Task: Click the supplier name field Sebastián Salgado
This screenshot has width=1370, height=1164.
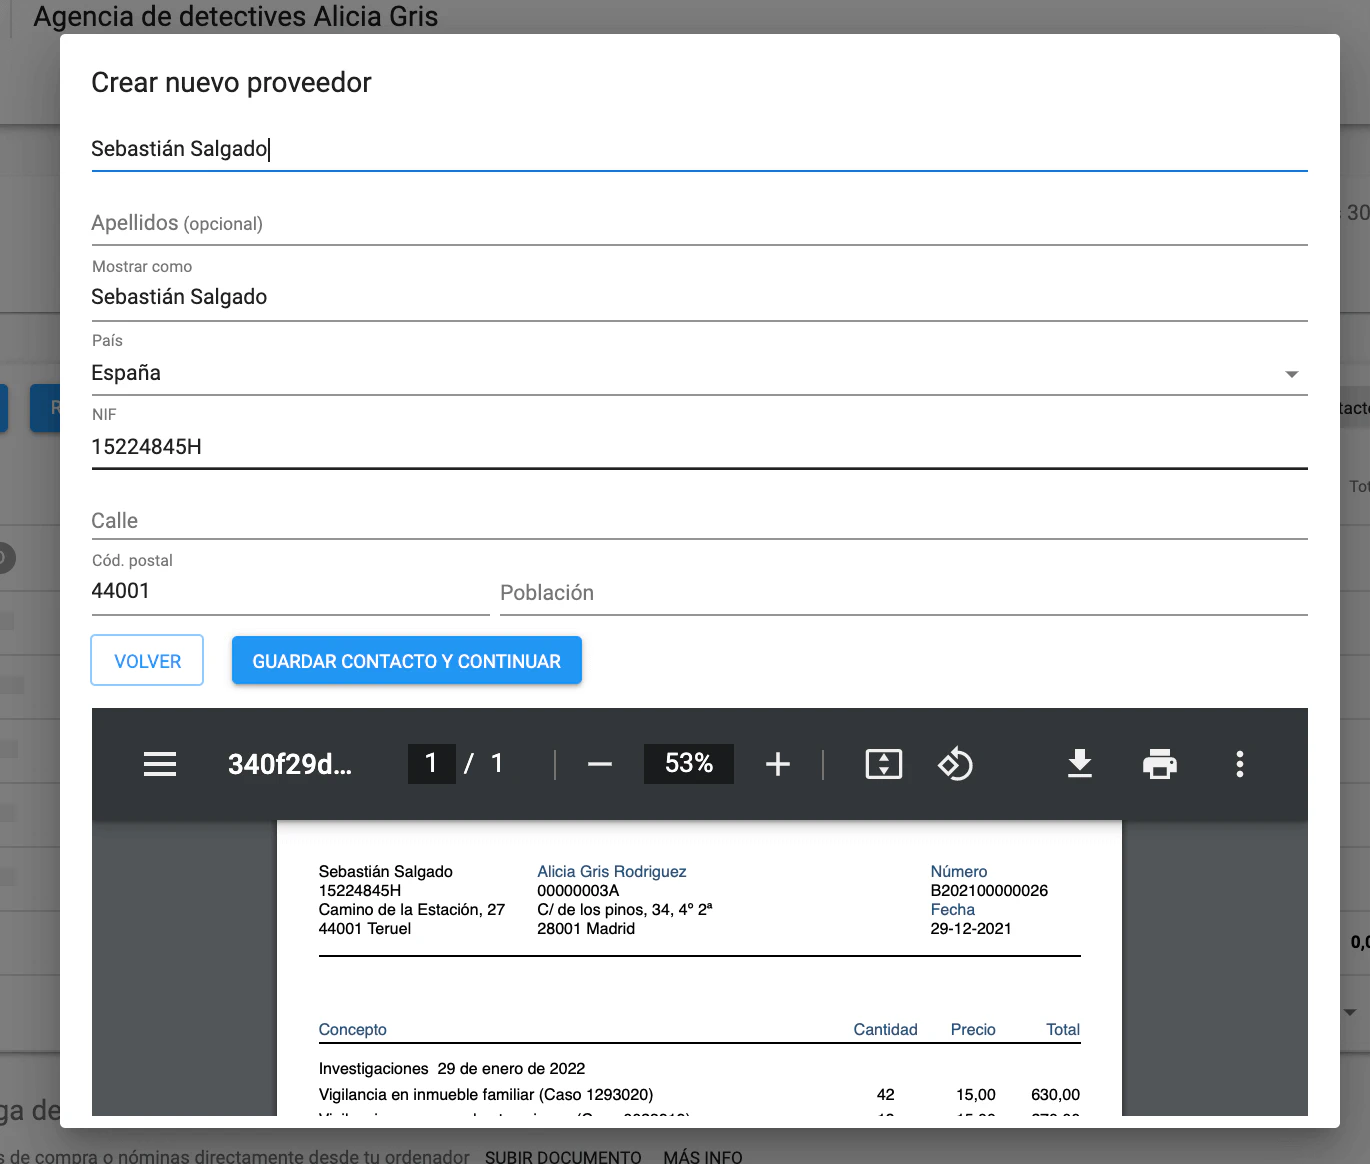Action: [698, 149]
